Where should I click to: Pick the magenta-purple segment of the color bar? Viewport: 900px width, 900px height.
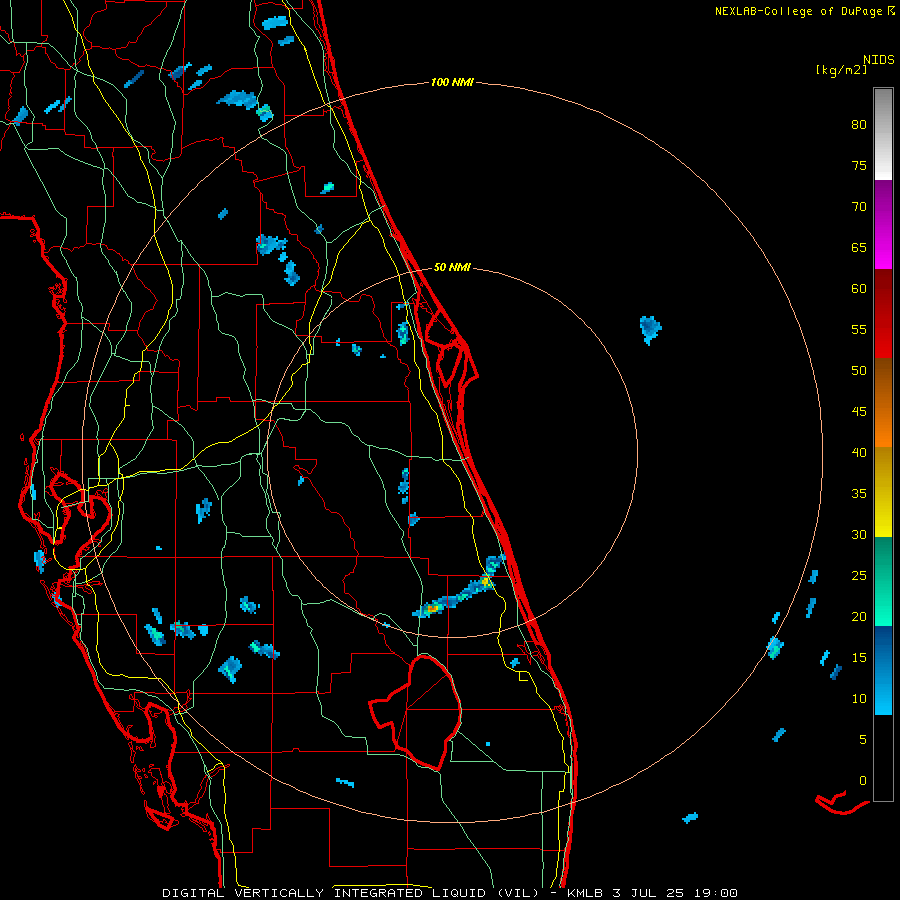pos(883,225)
